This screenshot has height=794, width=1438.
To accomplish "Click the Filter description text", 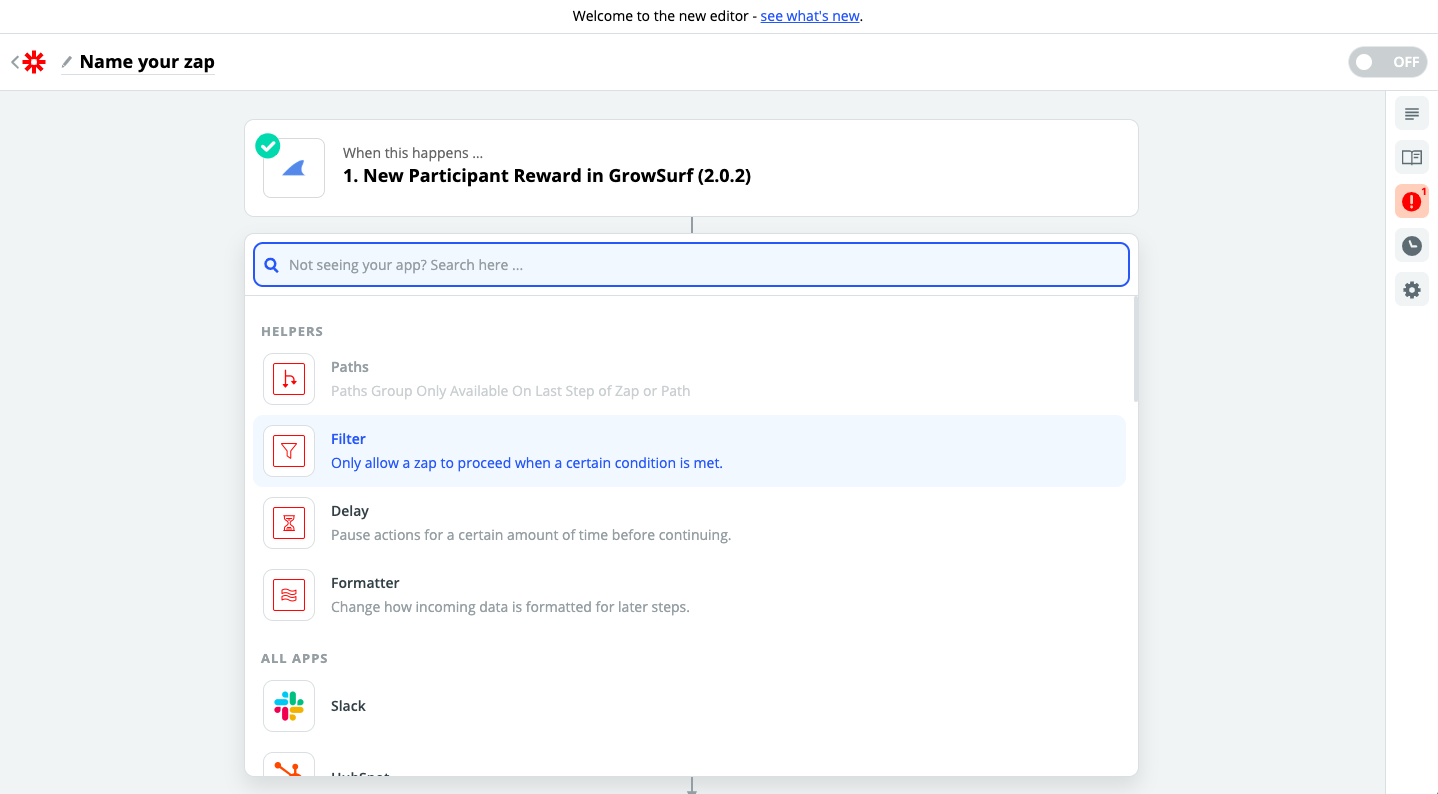I will [x=527, y=463].
